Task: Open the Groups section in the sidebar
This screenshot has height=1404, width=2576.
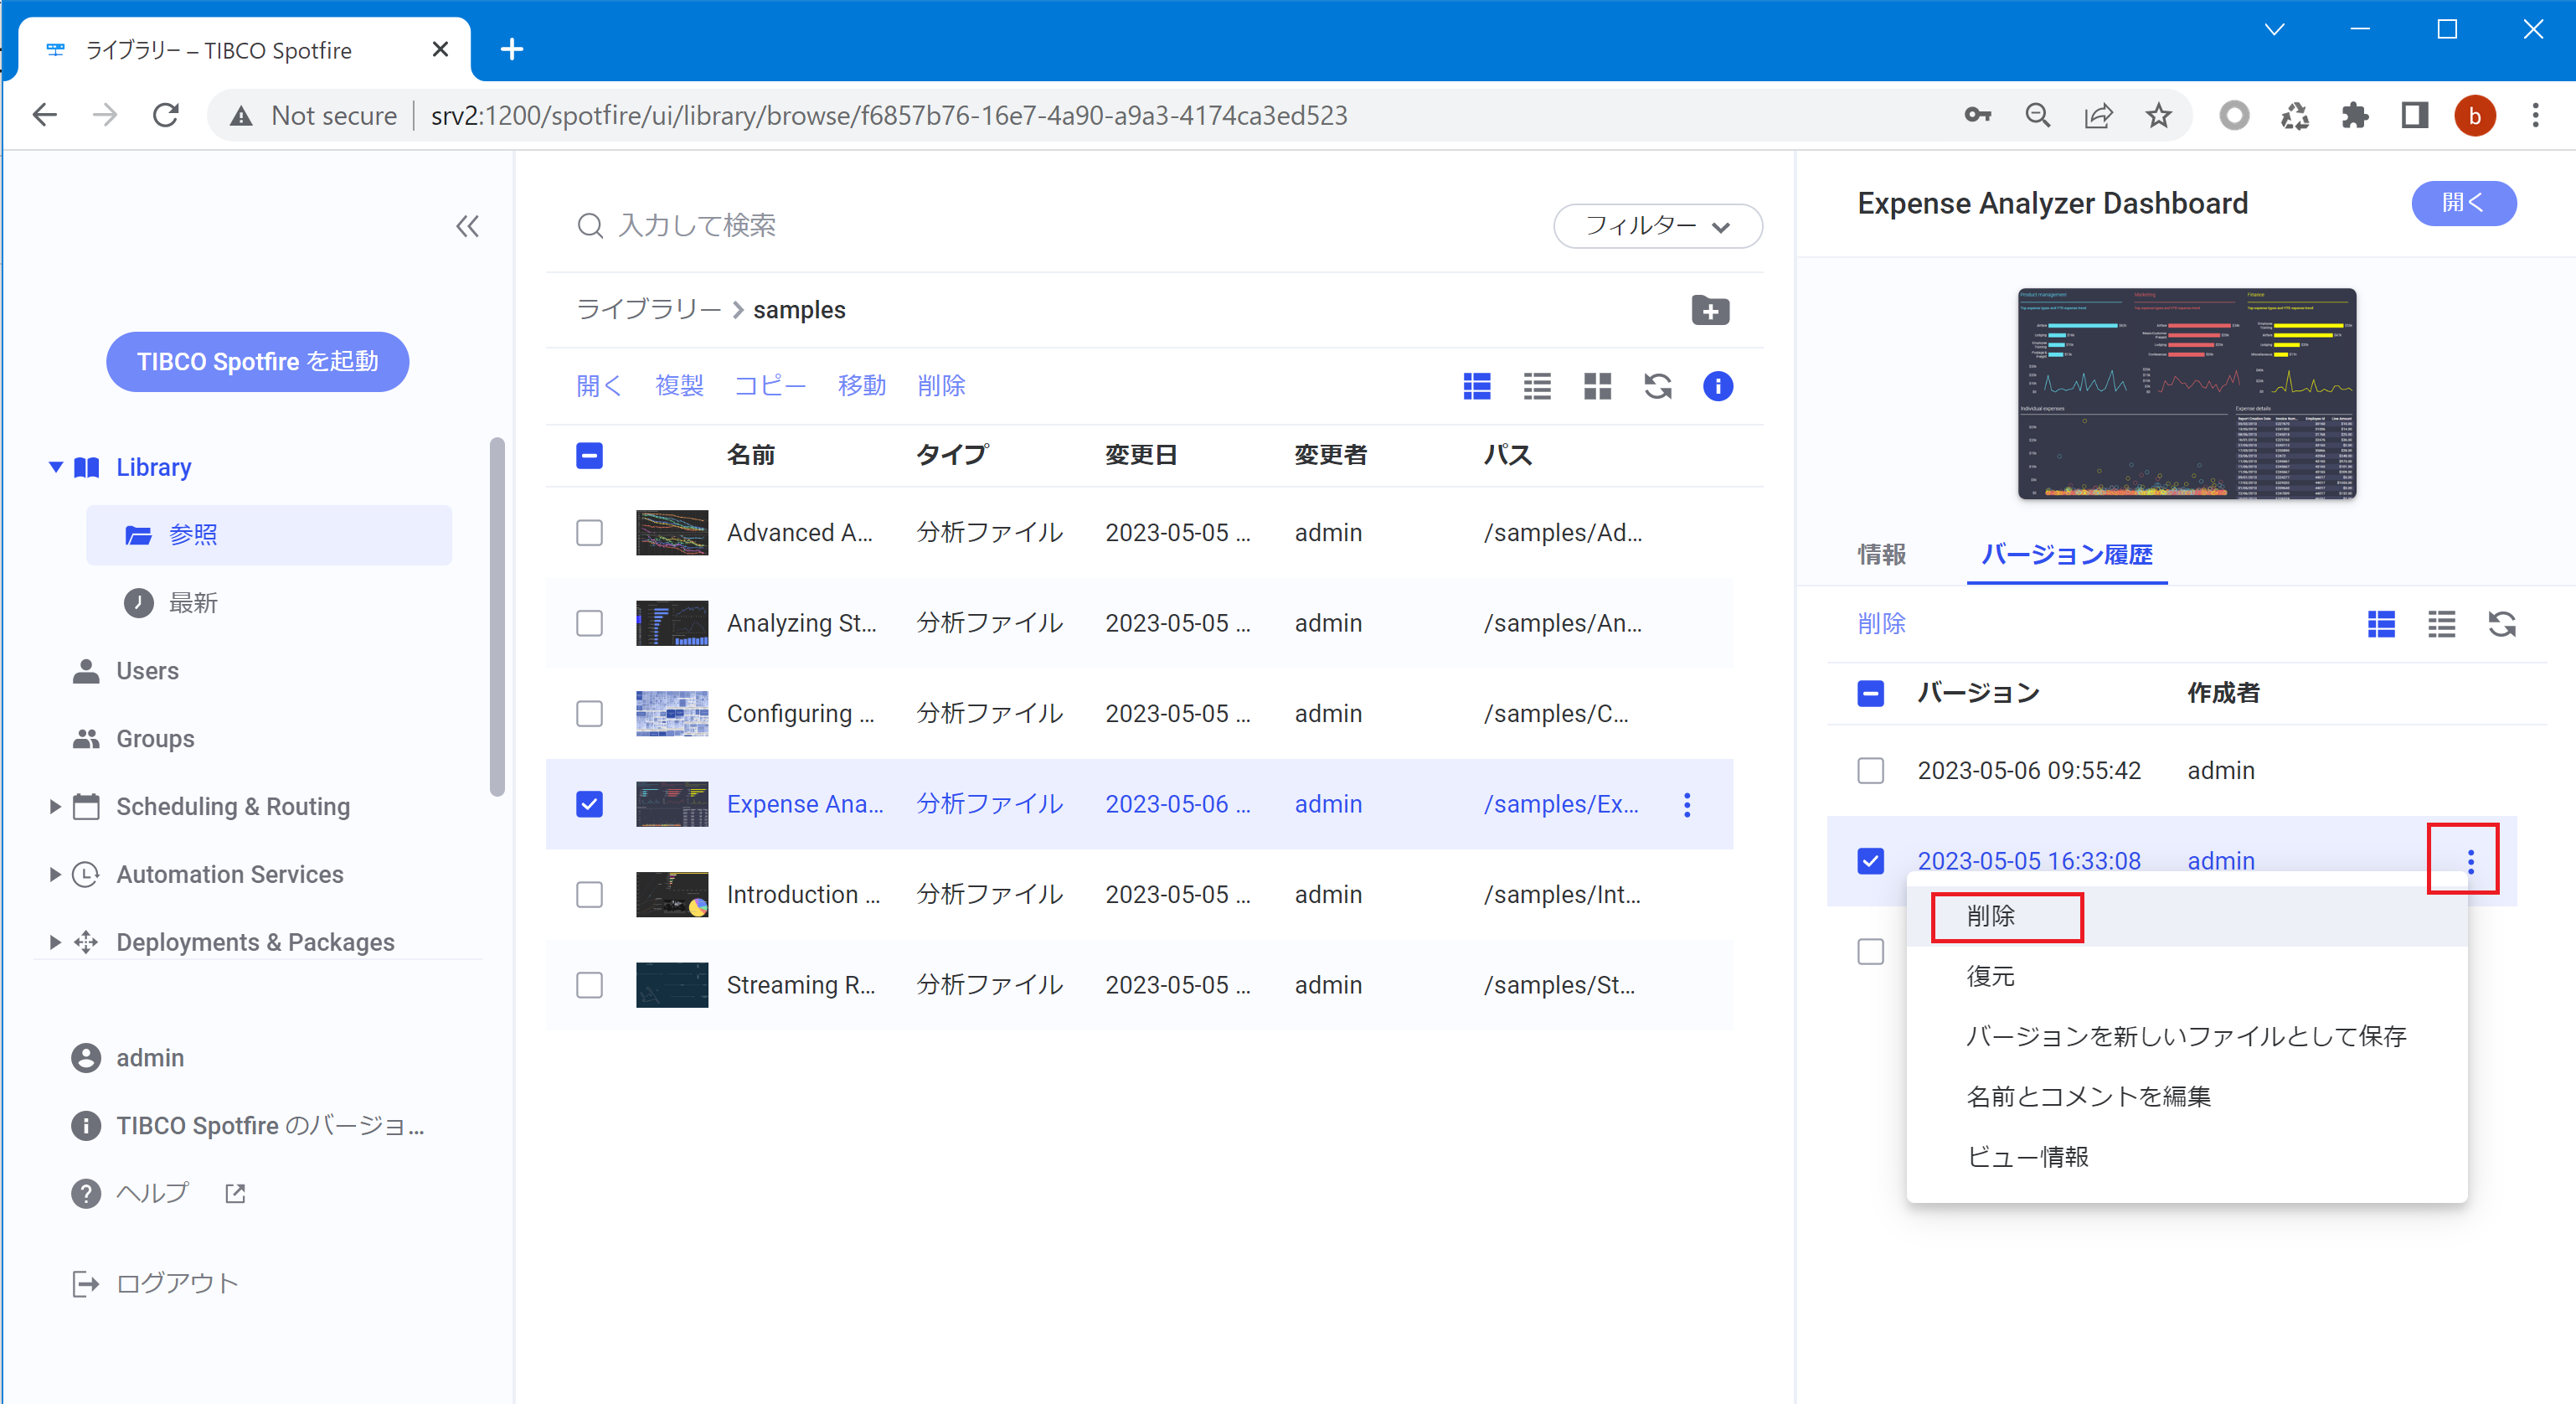Action: [x=135, y=739]
